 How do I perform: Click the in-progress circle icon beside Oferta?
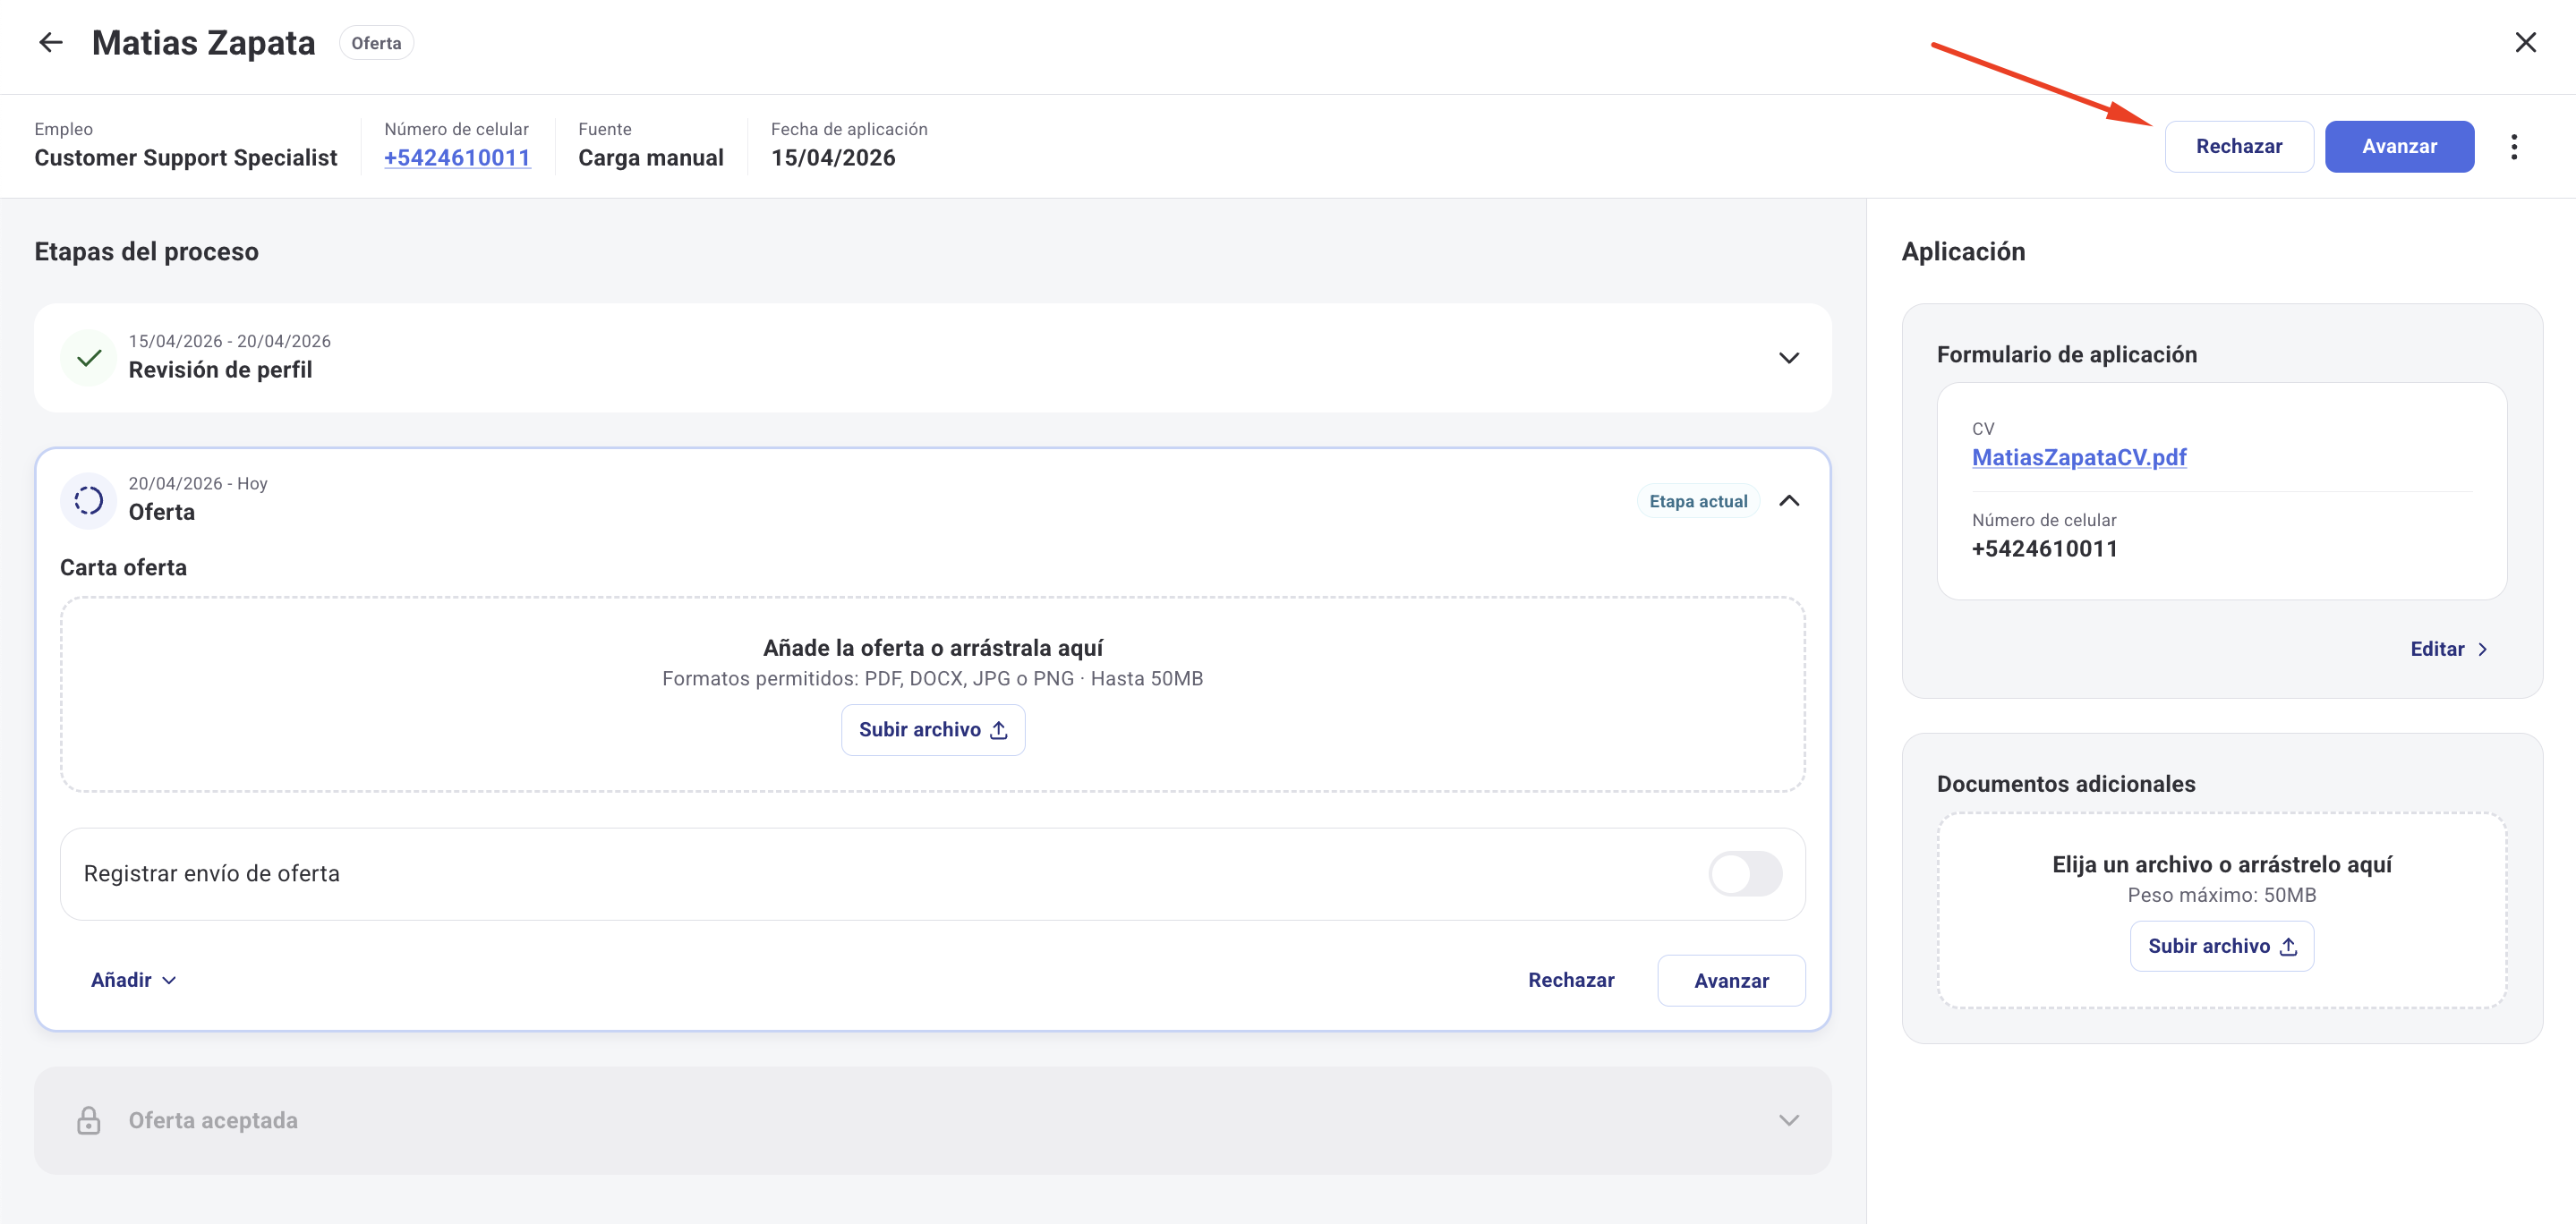[x=89, y=500]
